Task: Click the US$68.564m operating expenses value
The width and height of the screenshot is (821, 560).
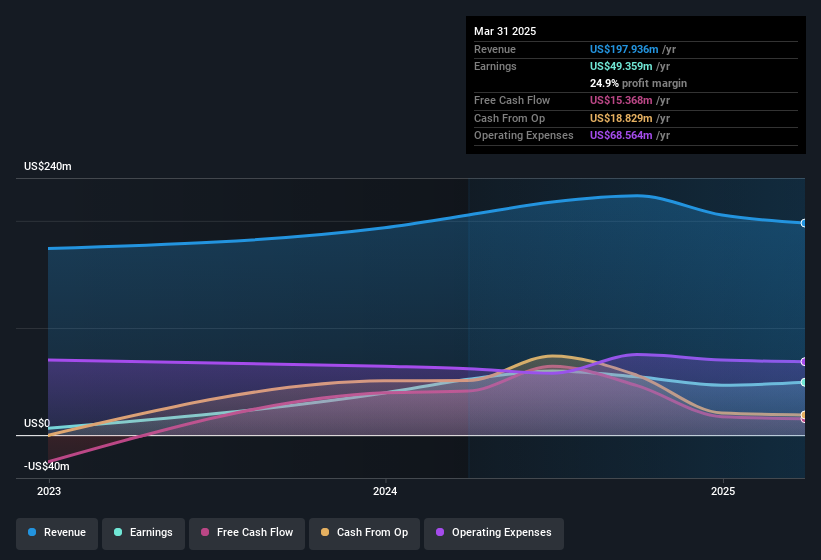Action: coord(621,136)
